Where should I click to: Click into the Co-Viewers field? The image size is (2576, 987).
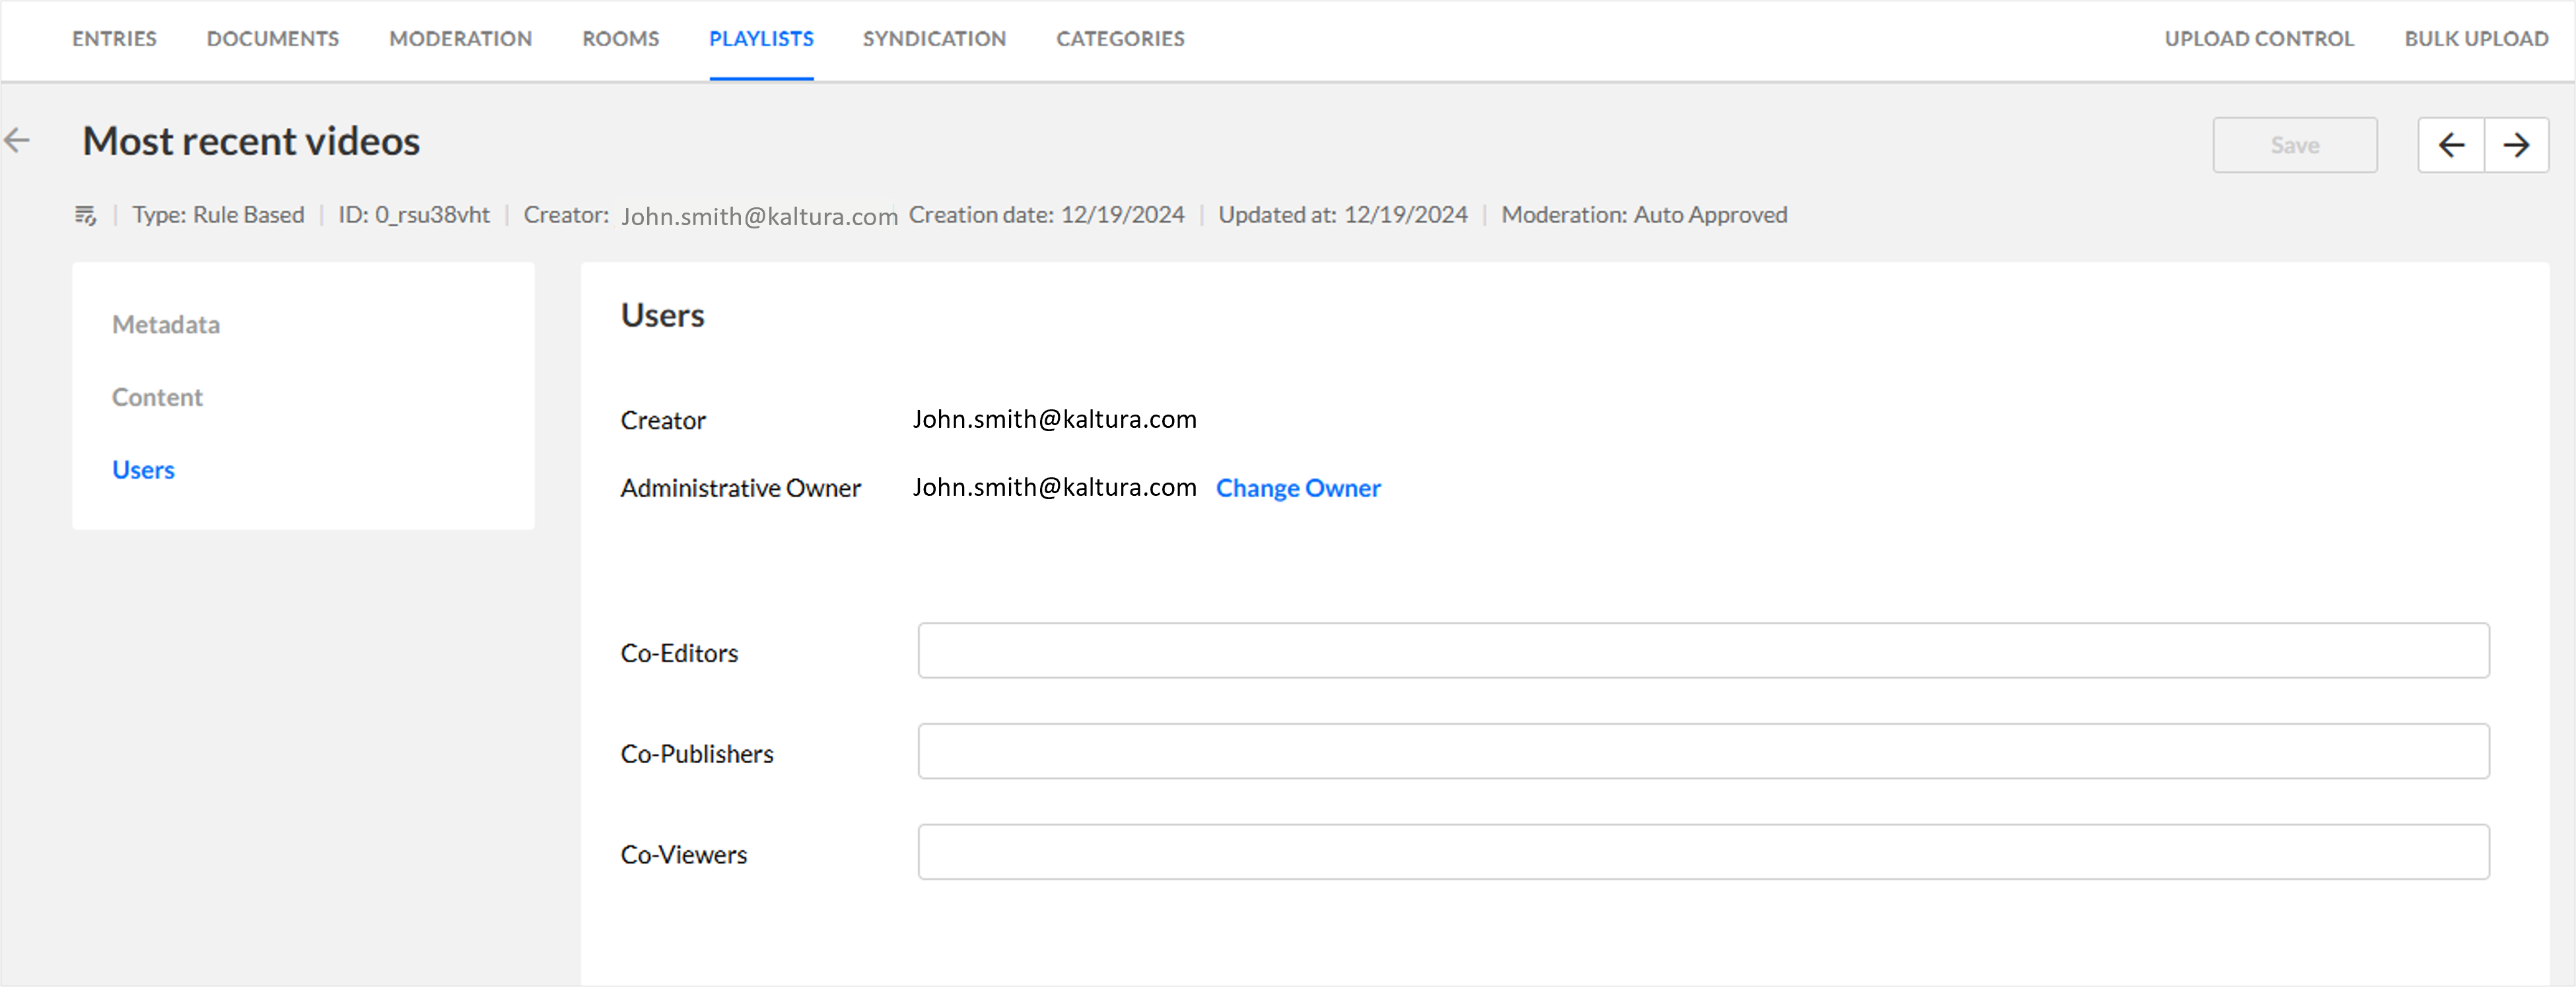coord(1703,852)
